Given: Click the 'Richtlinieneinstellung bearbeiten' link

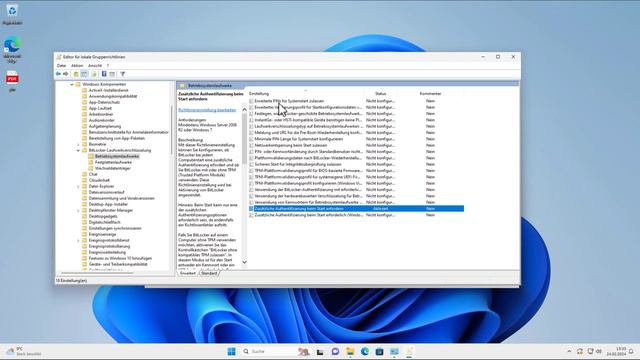Looking at the screenshot, I should pyautogui.click(x=207, y=110).
